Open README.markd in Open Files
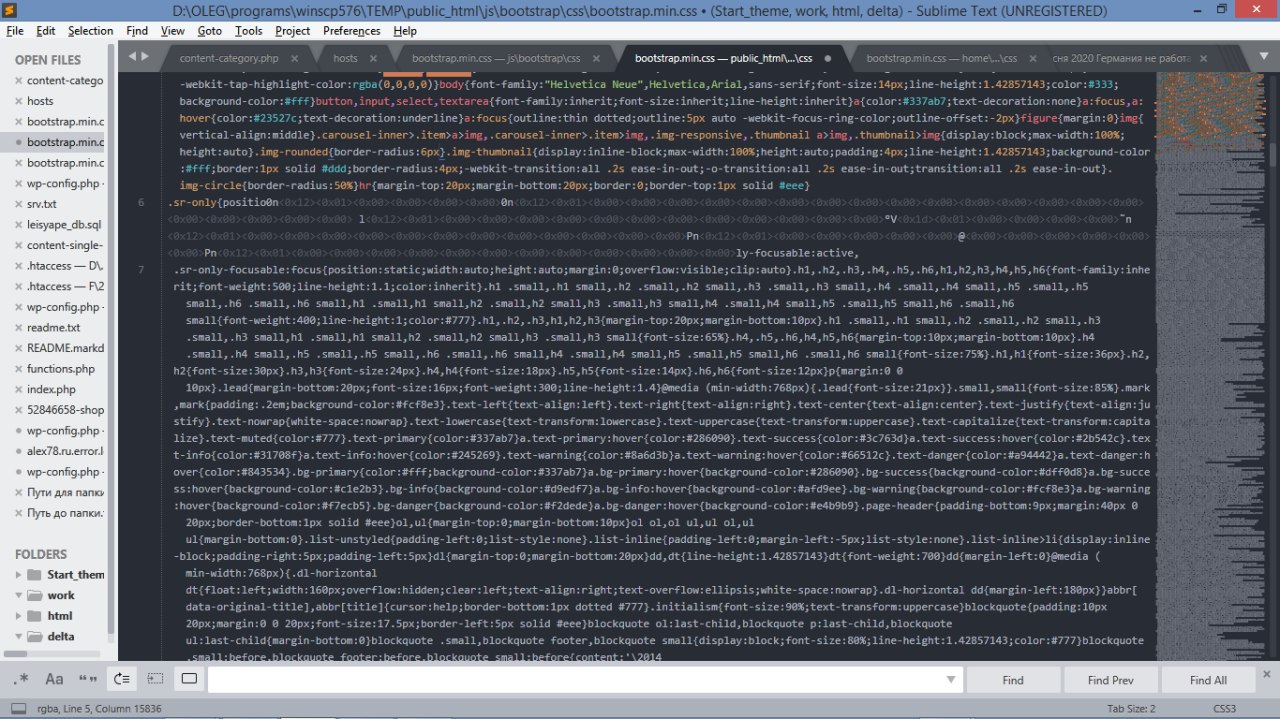This screenshot has height=719, width=1280. point(65,348)
